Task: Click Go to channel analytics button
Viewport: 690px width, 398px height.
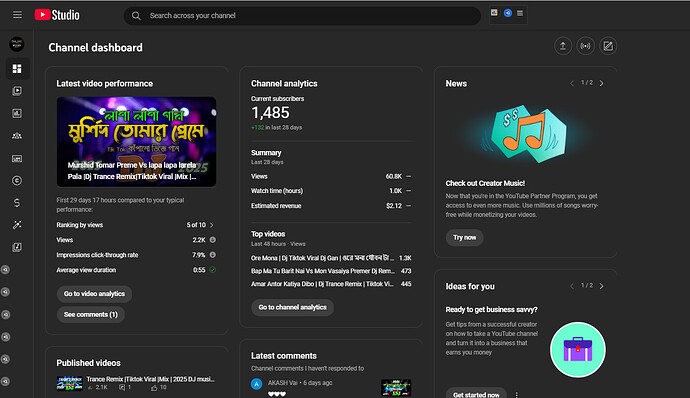Action: pos(293,307)
